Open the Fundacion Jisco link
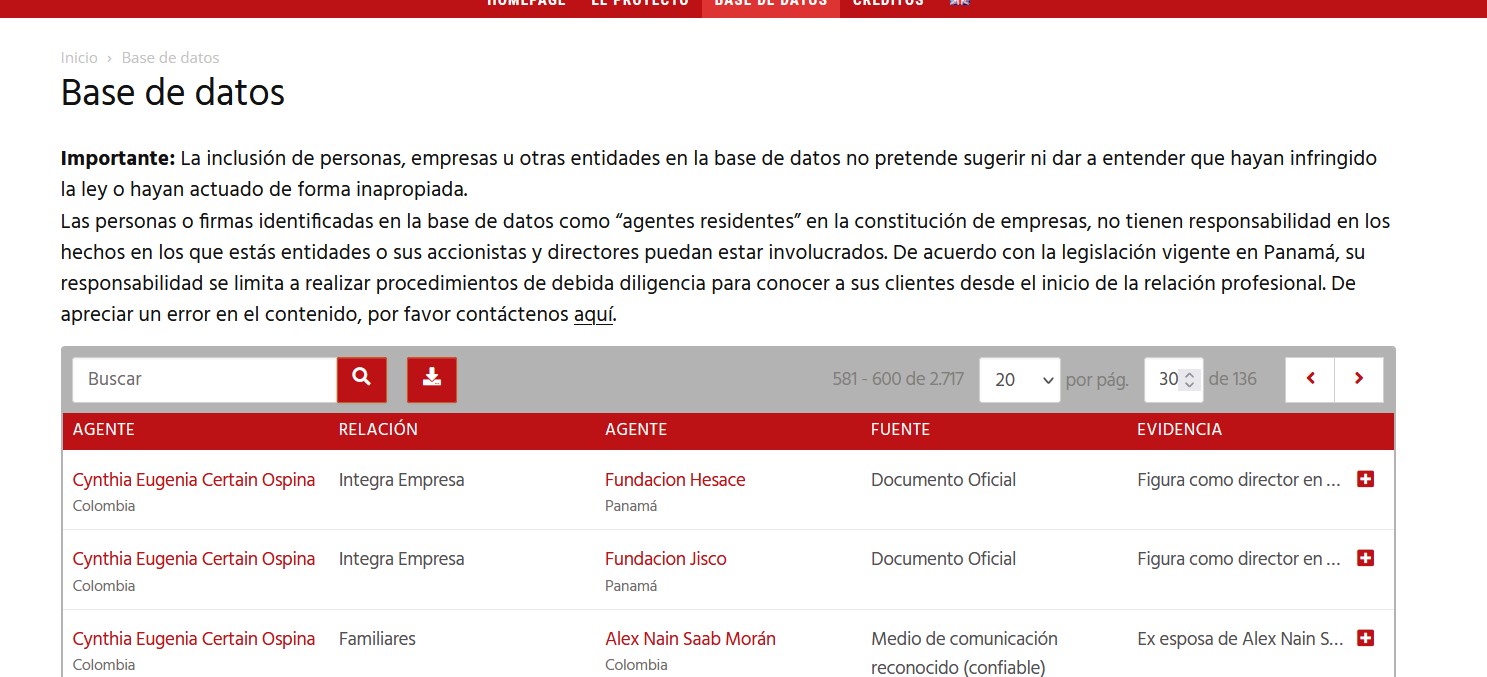The image size is (1487, 677). click(x=666, y=559)
